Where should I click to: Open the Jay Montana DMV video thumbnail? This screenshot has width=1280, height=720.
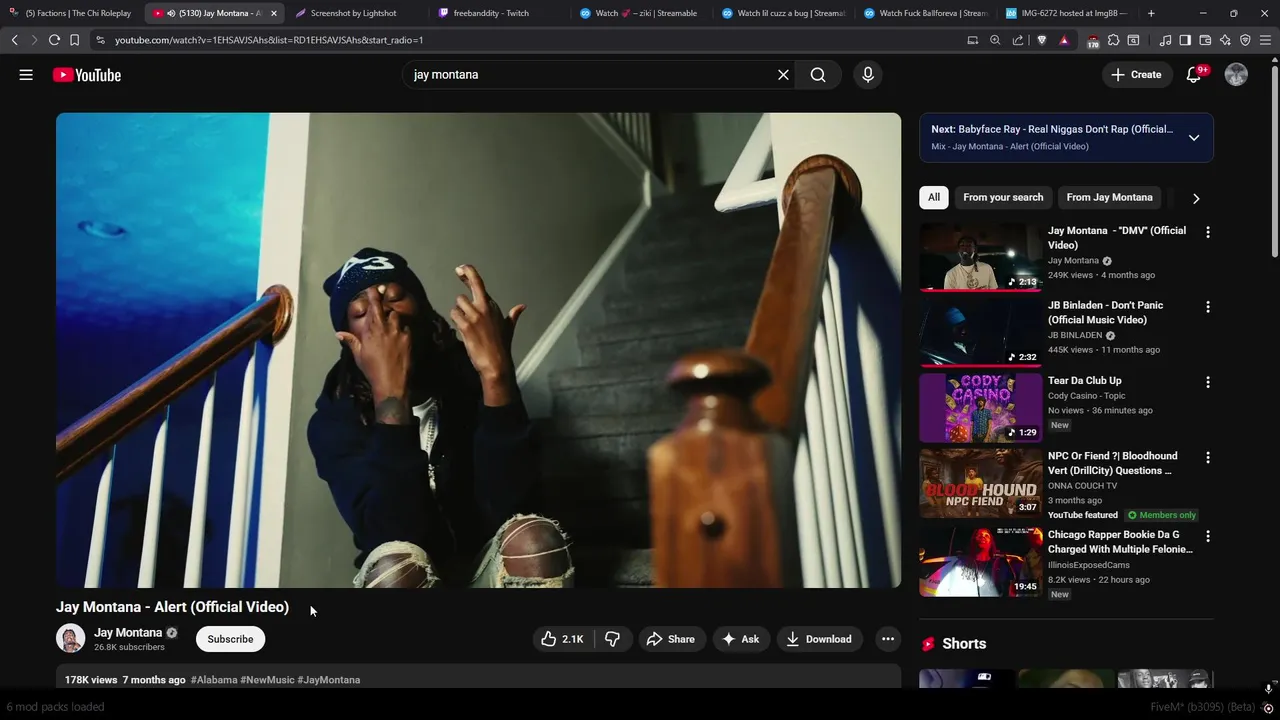point(981,257)
